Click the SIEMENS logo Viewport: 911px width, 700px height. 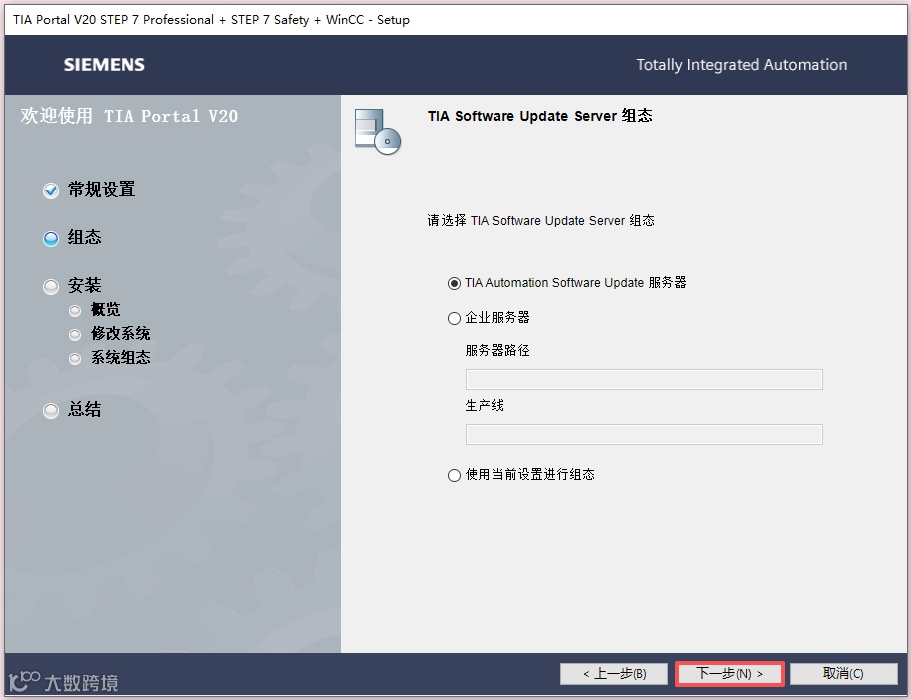pyautogui.click(x=104, y=64)
